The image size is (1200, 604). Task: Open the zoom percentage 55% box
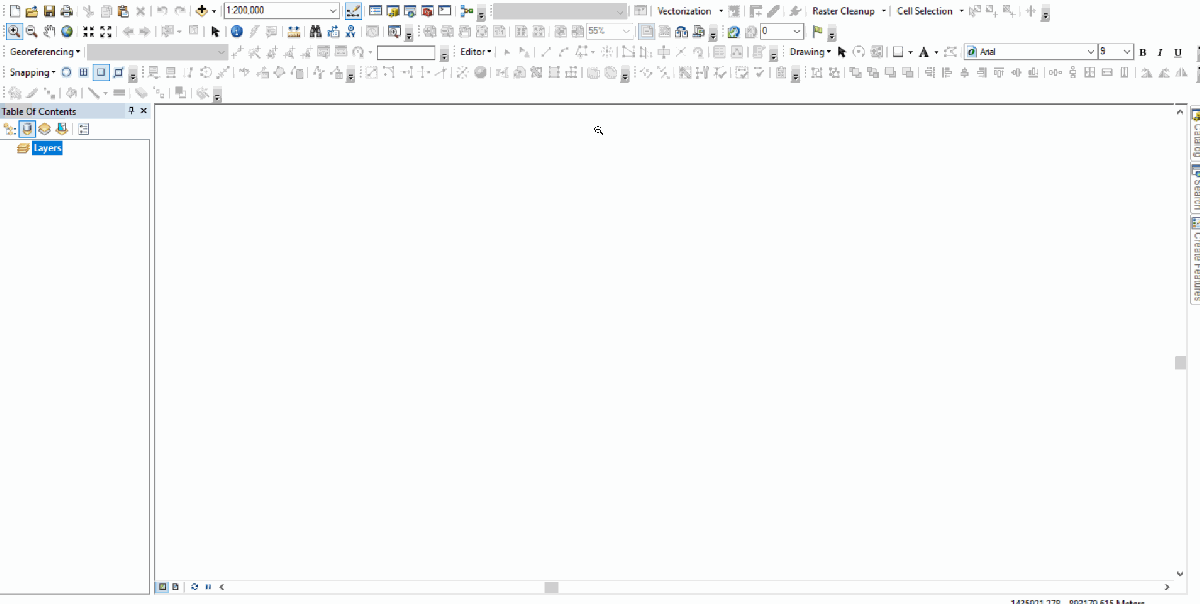pyautogui.click(x=610, y=31)
